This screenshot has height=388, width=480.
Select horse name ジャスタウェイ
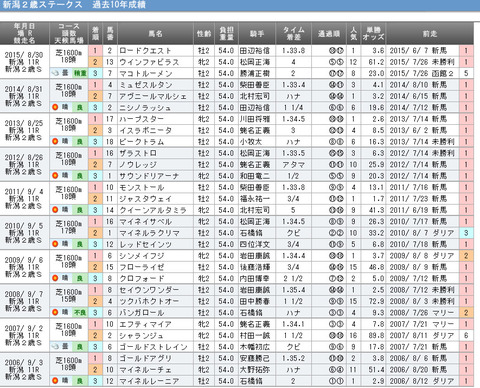pyautogui.click(x=145, y=199)
